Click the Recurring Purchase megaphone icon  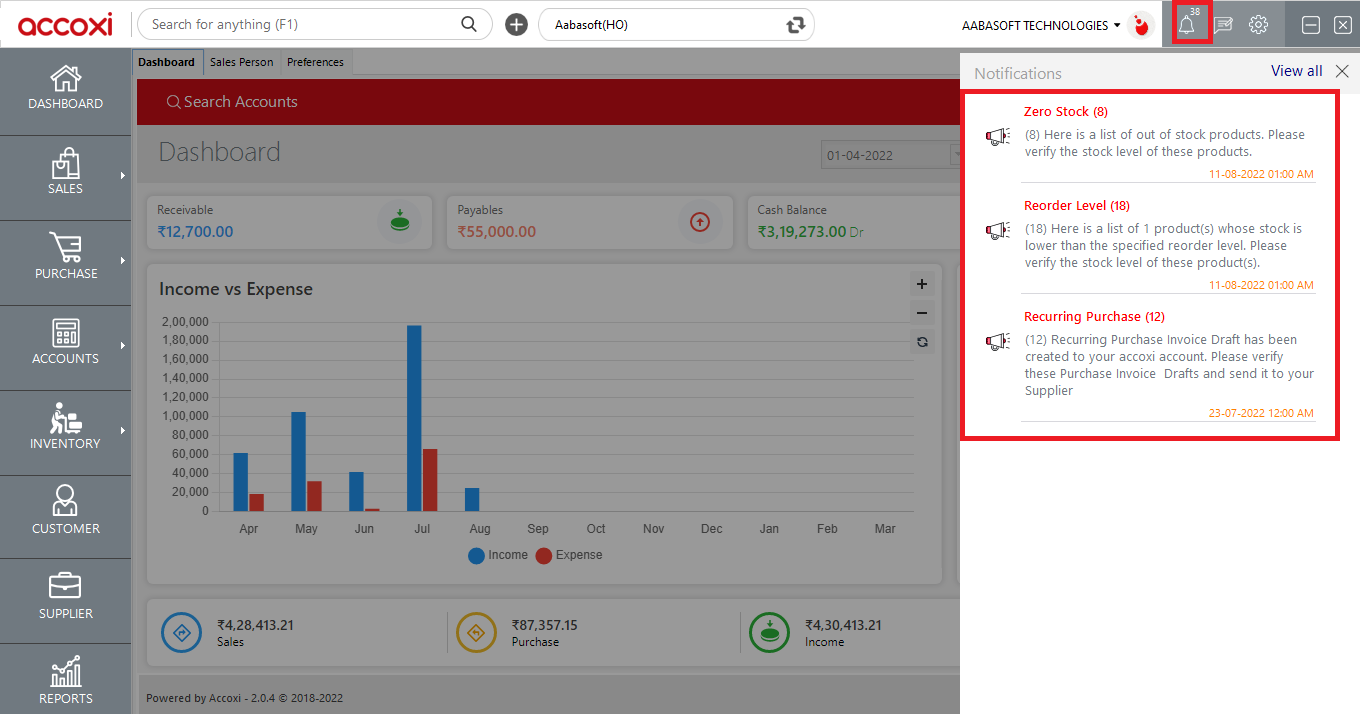(997, 342)
